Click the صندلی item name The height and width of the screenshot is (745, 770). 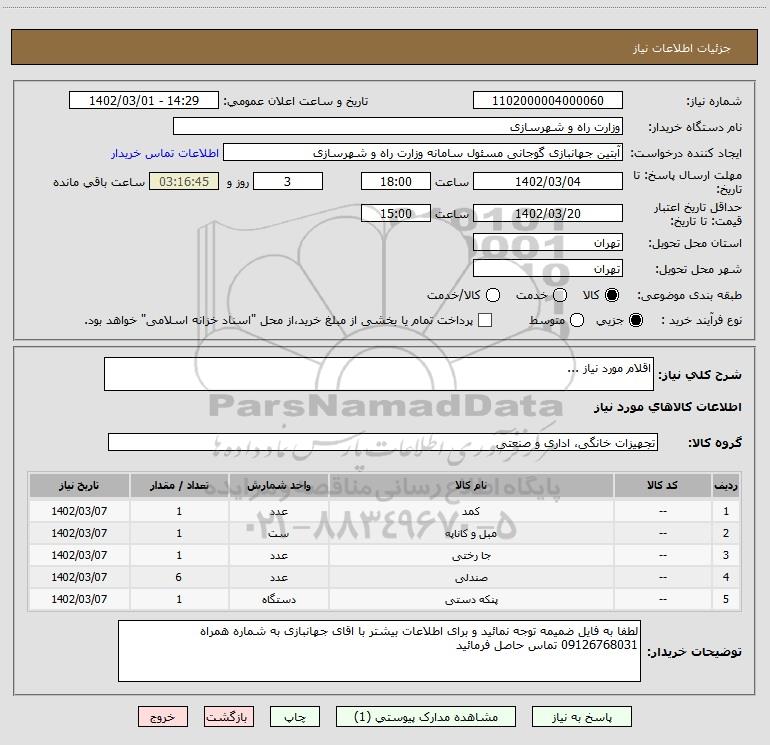click(471, 578)
